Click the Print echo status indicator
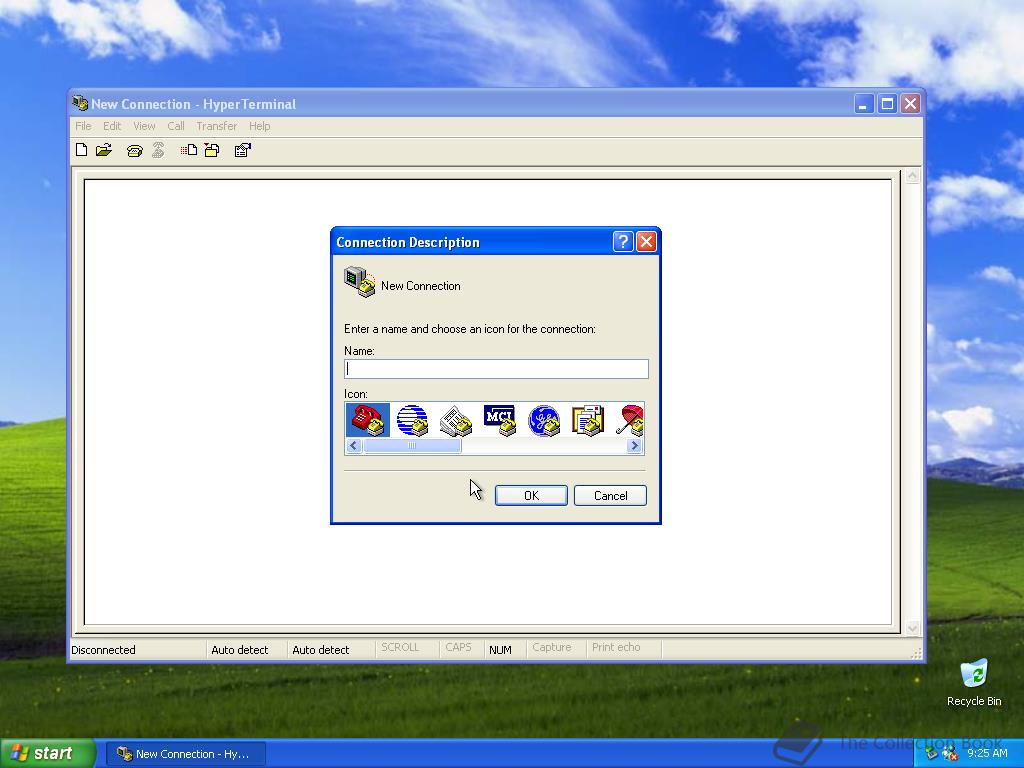The image size is (1024, 768). [x=616, y=647]
